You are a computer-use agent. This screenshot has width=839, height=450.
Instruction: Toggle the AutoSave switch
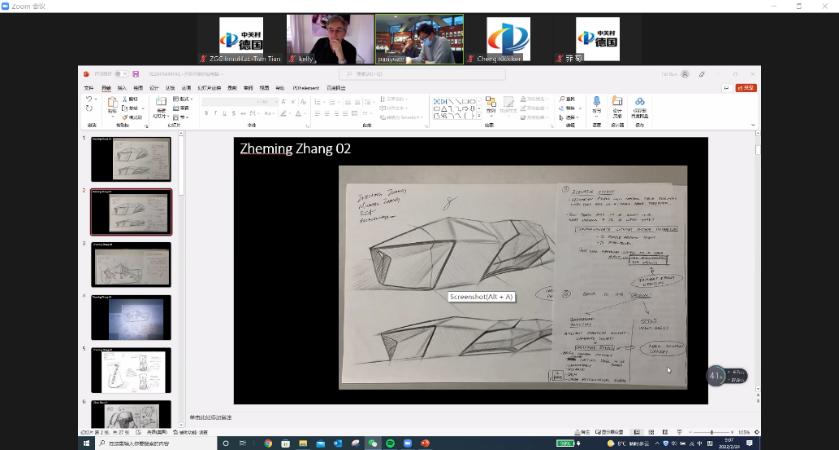[121, 74]
